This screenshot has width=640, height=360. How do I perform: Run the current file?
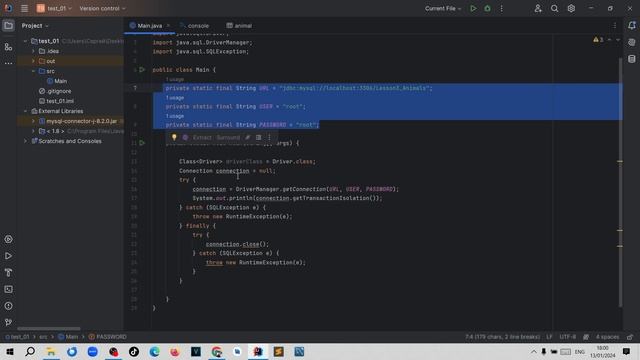point(473,8)
